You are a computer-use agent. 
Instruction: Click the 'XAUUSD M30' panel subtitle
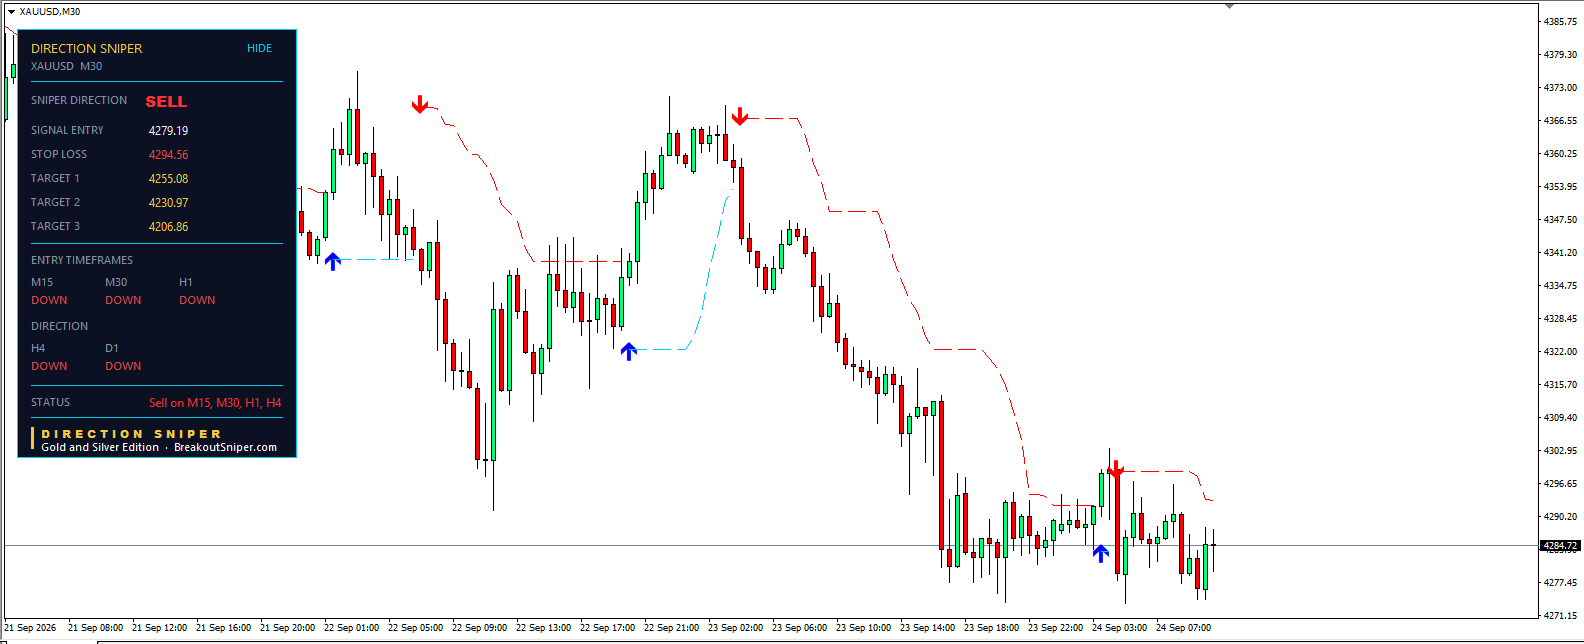click(x=66, y=66)
